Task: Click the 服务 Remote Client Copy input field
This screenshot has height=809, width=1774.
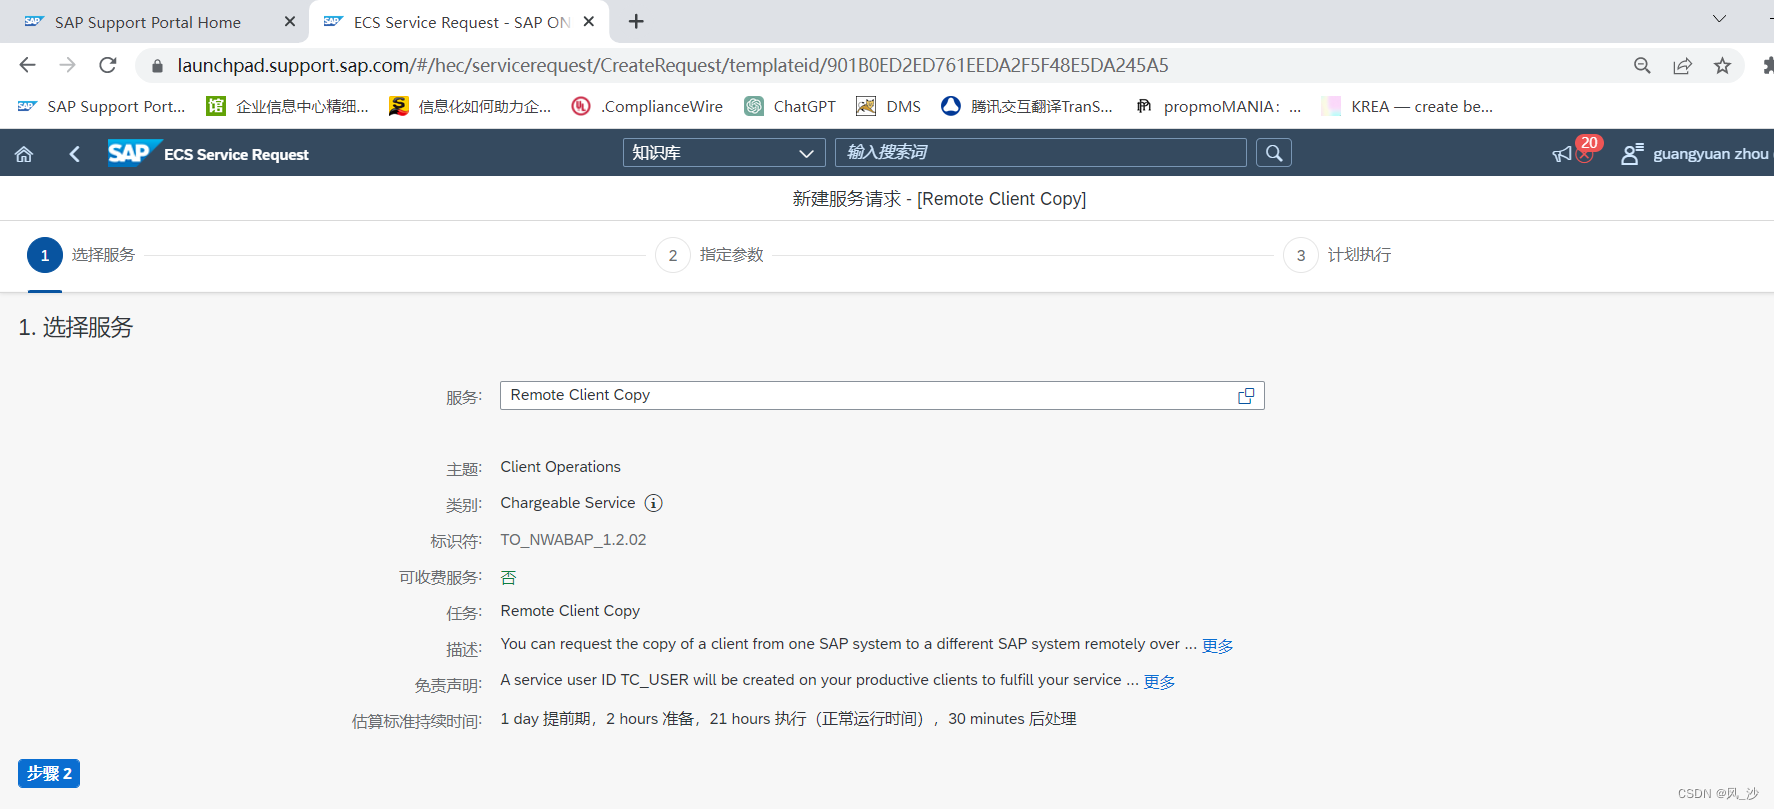Action: click(x=882, y=396)
